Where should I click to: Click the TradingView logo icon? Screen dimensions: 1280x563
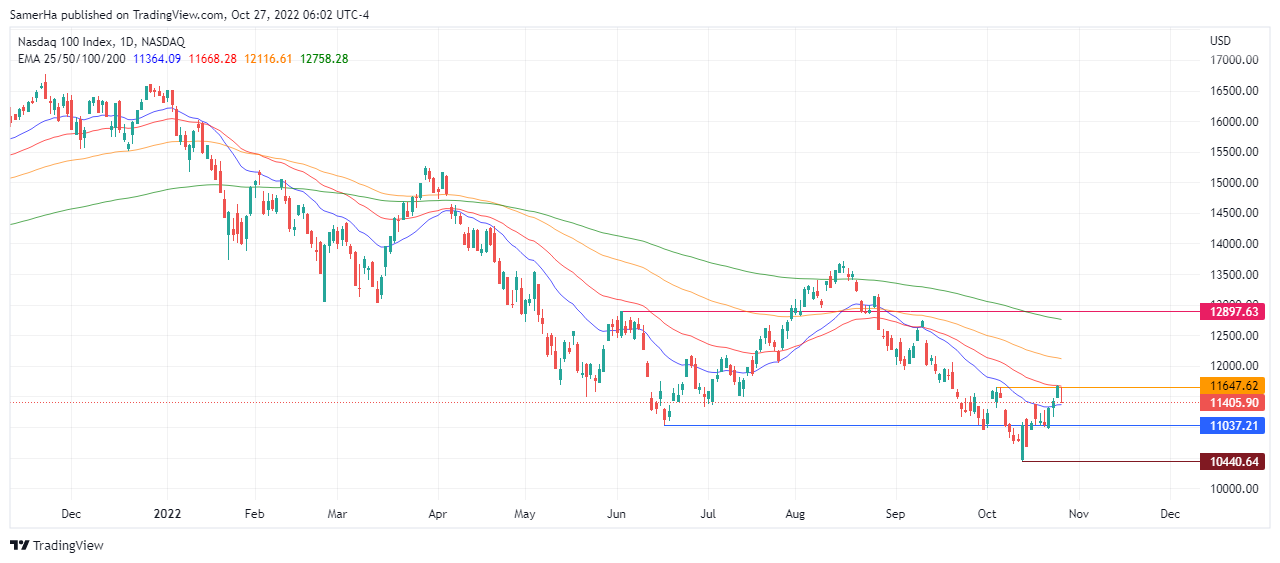pos(20,545)
